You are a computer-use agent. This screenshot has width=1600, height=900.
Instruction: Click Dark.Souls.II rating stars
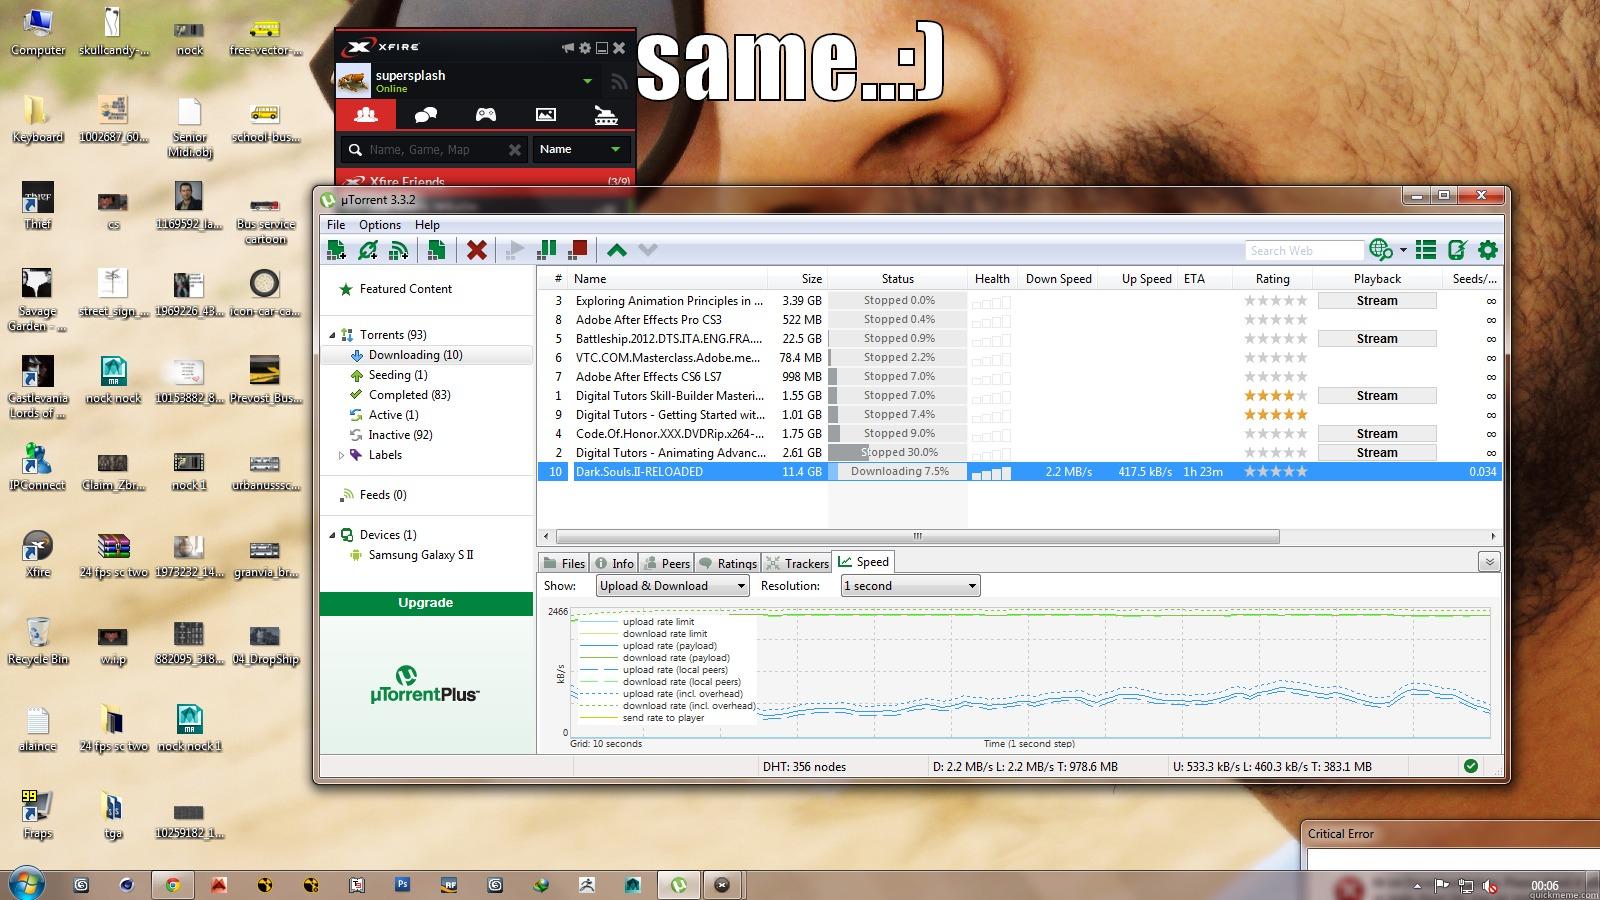(1275, 471)
